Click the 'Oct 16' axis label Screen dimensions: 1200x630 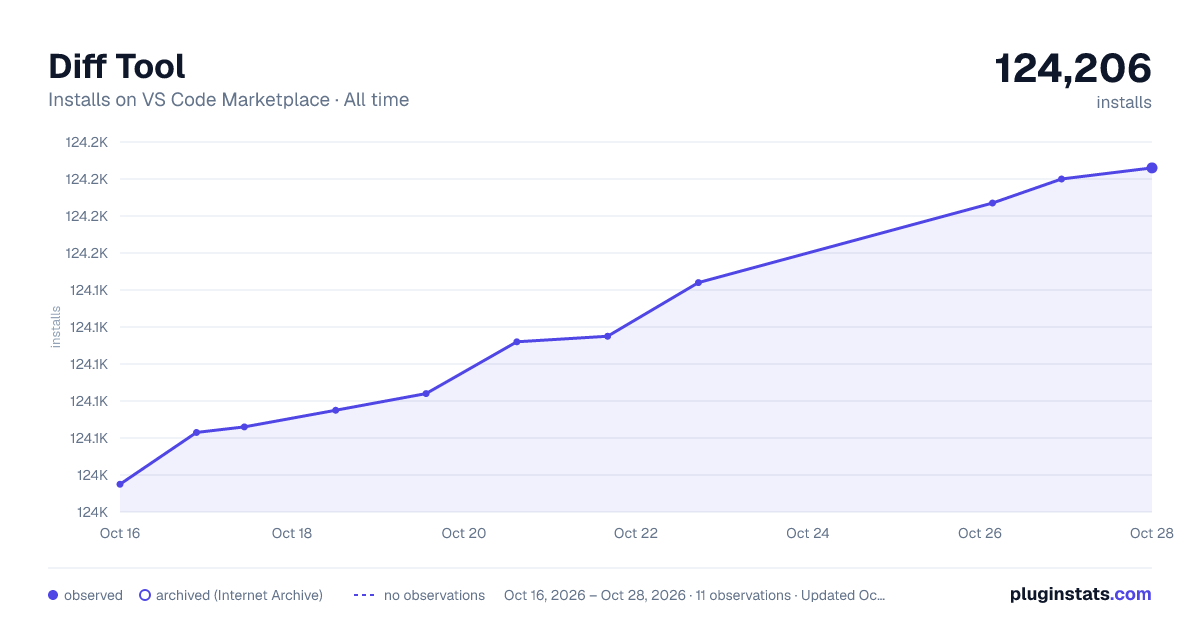[120, 533]
